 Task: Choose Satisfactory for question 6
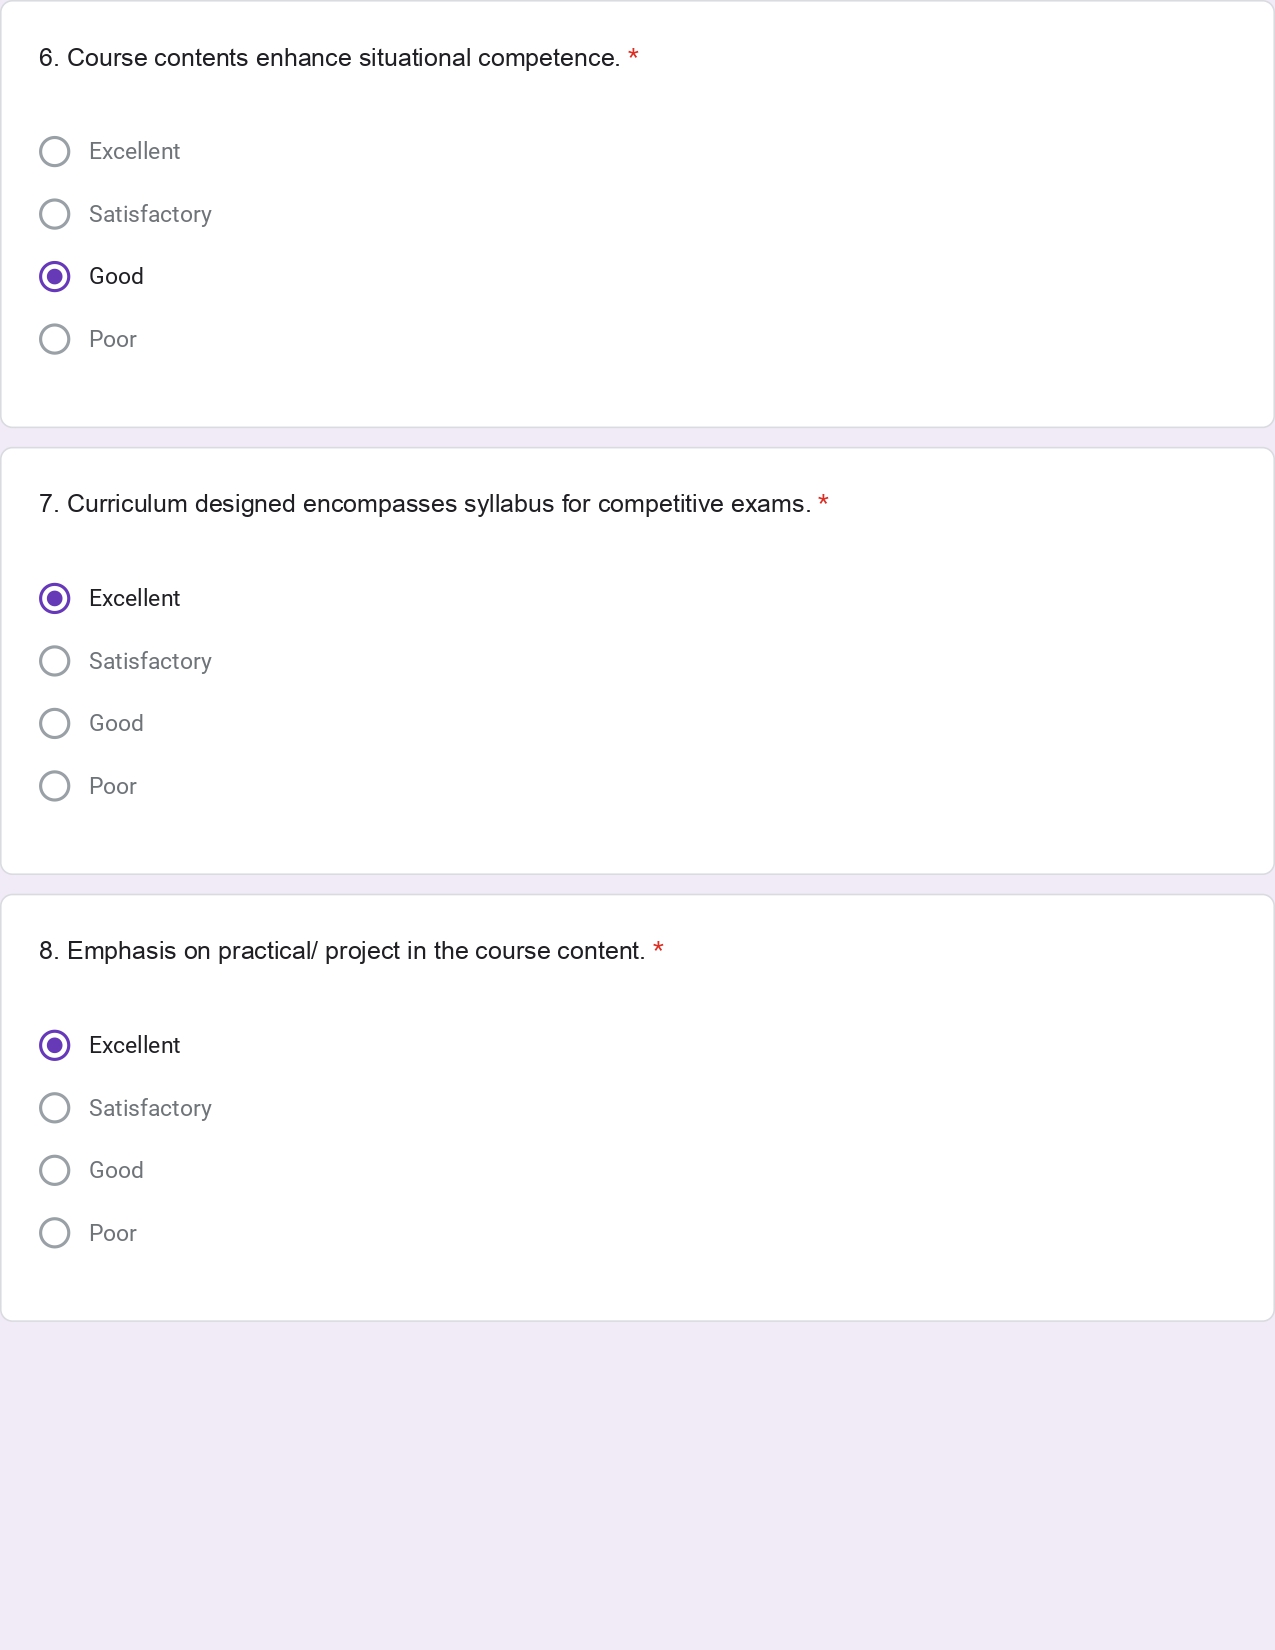[x=55, y=214]
